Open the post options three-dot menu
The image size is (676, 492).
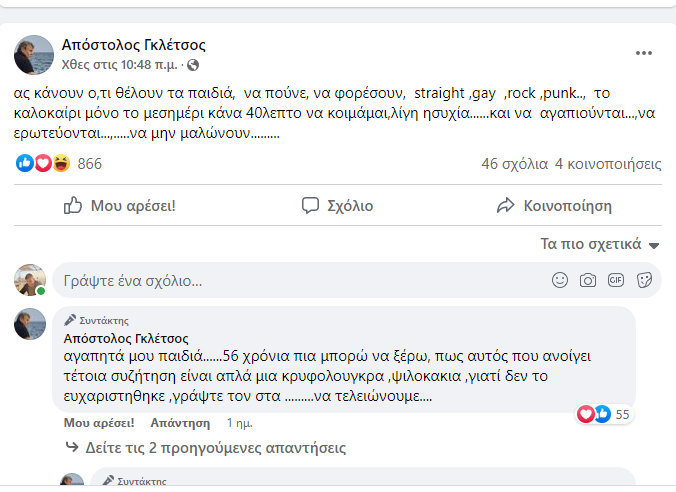644,51
